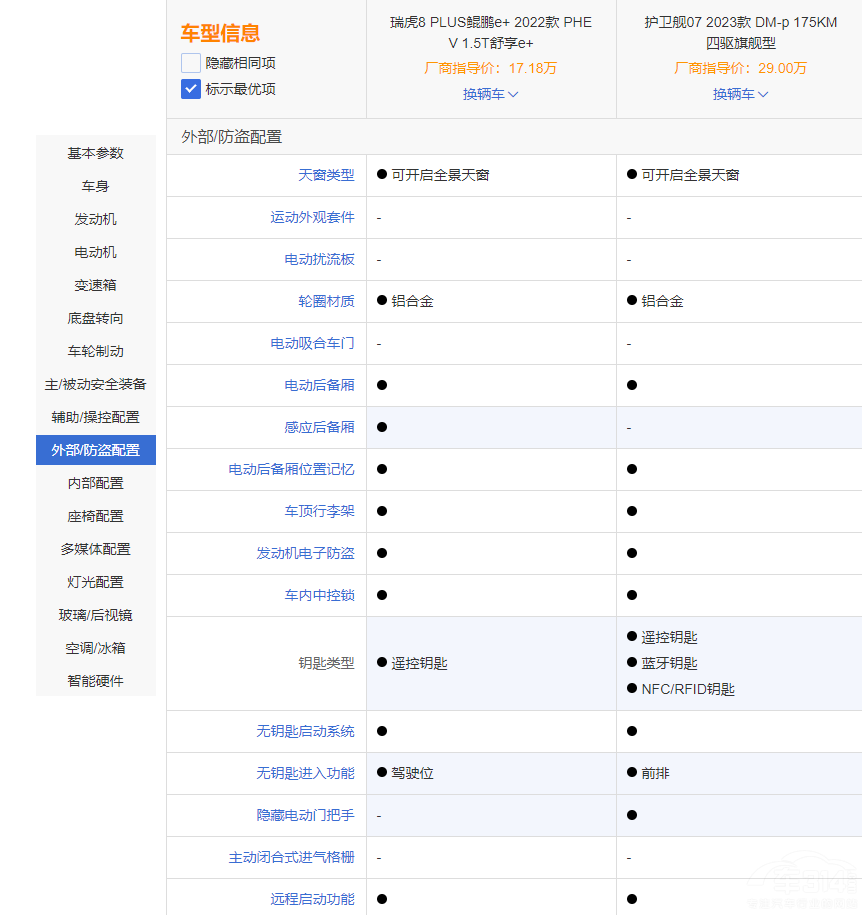862x915 pixels.
Task: Select 电动机 from the left navigation
Action: [95, 252]
